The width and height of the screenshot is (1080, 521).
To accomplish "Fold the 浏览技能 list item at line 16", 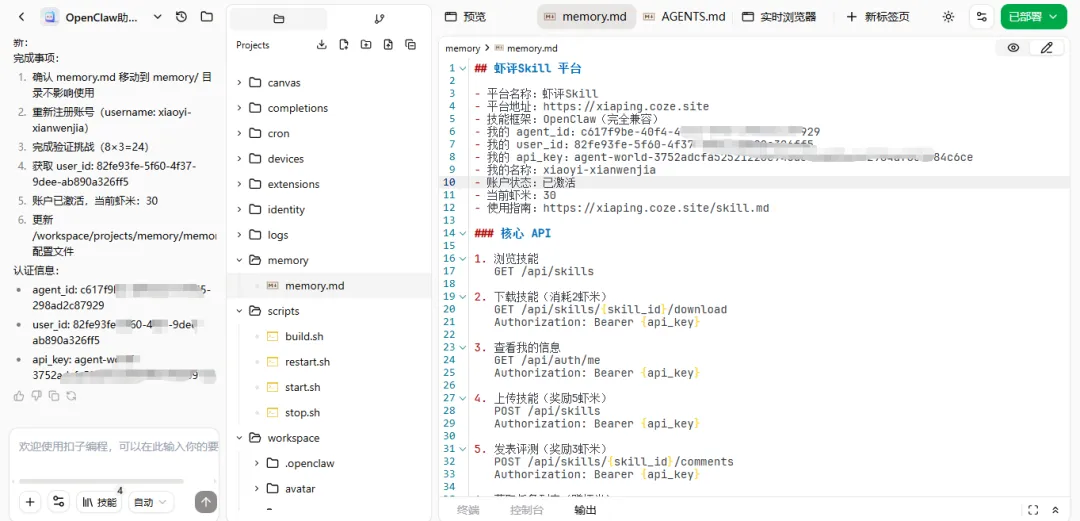I will click(462, 259).
